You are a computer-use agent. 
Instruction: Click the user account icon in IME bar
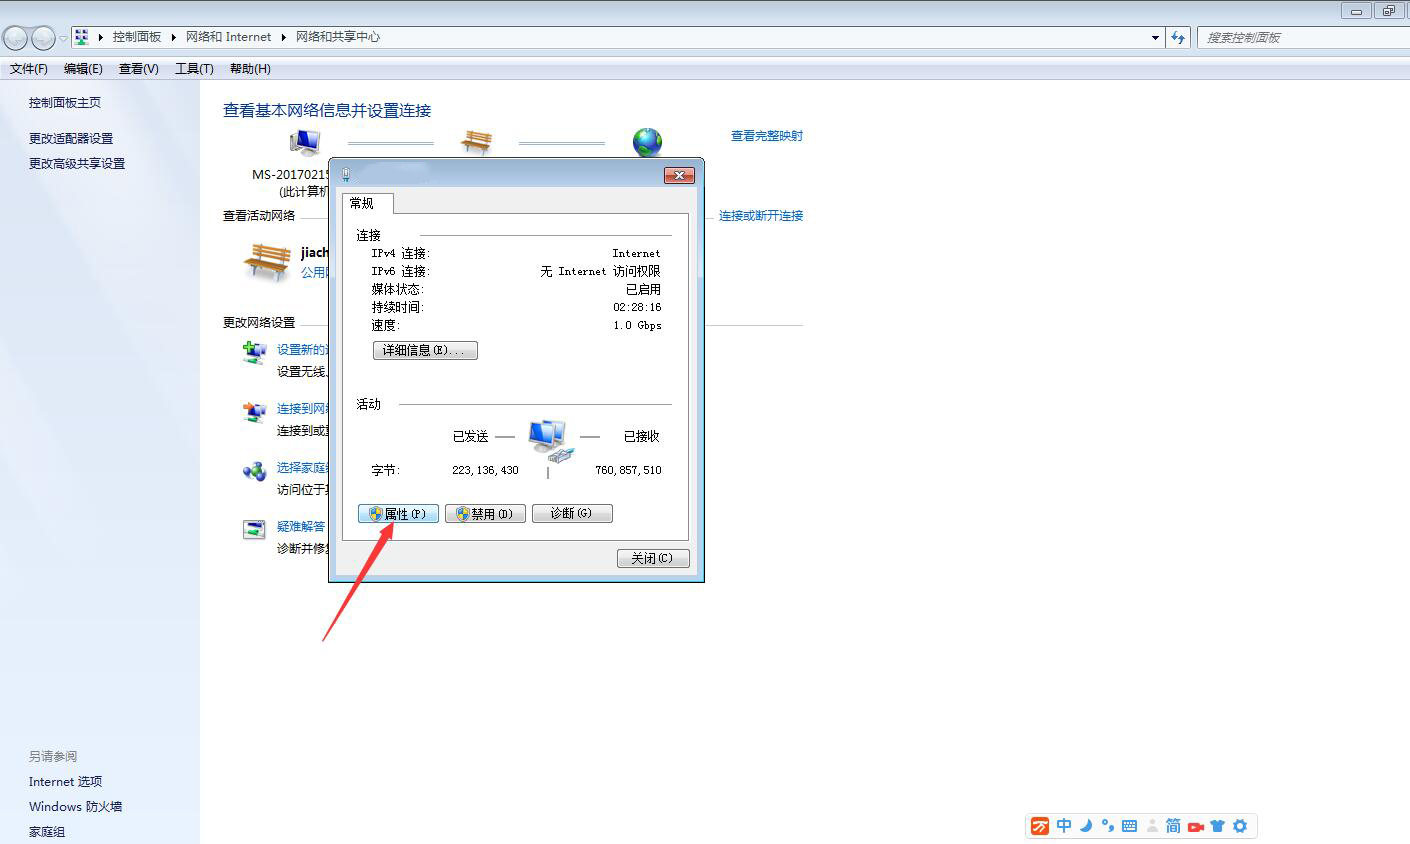point(1152,826)
